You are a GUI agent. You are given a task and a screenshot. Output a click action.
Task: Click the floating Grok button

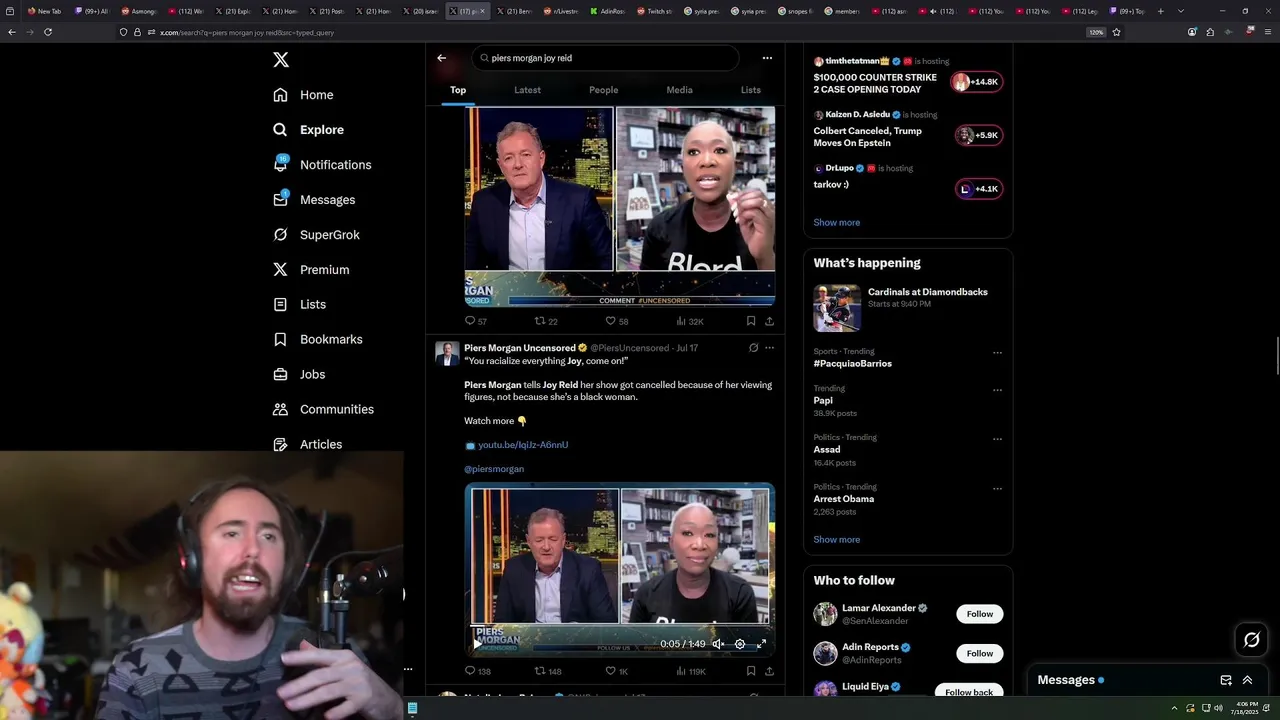pyautogui.click(x=1251, y=640)
